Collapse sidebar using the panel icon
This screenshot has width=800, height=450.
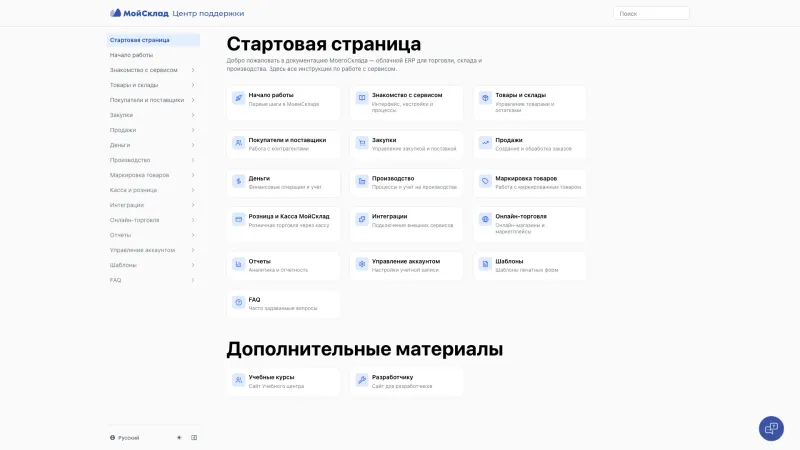point(194,438)
